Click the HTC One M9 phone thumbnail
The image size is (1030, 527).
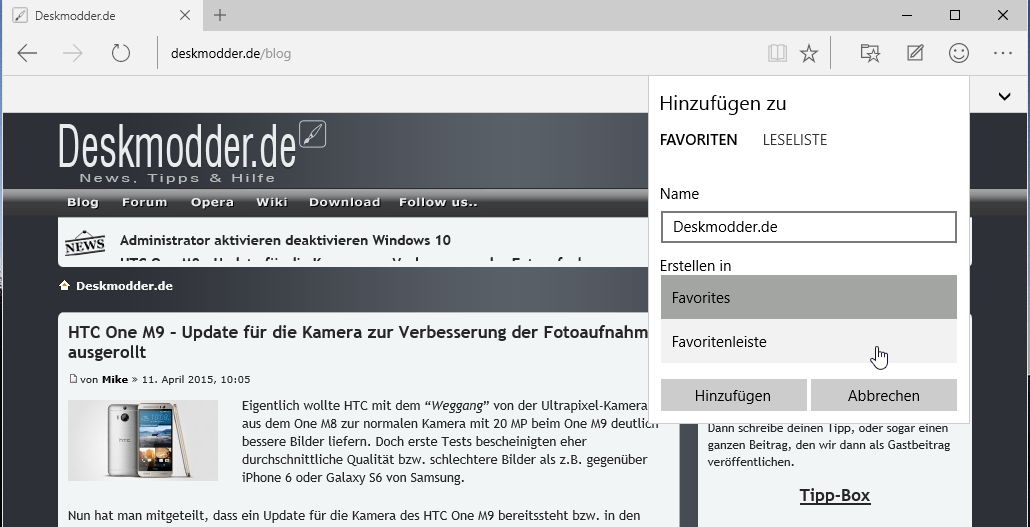tap(143, 440)
